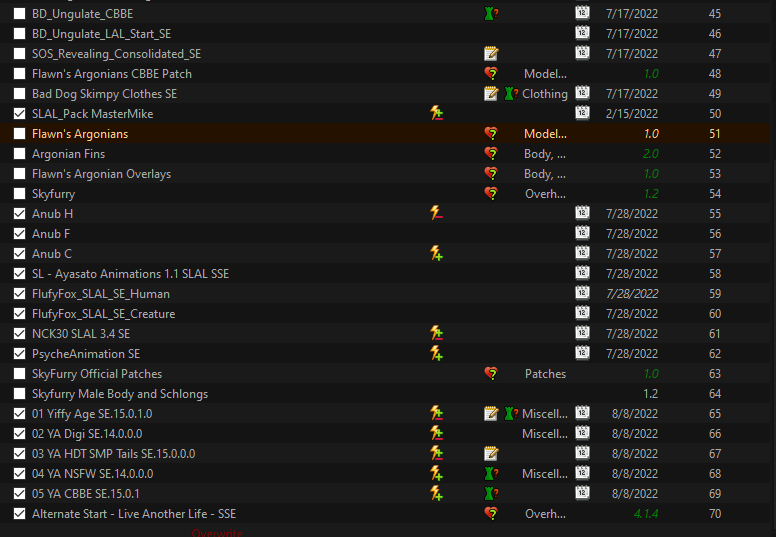
Task: Click the green flag icon on 04 YA NSFW row
Action: click(491, 474)
